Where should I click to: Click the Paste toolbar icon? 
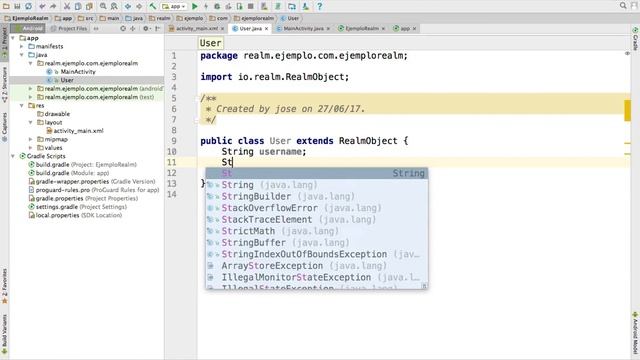(x=89, y=6)
